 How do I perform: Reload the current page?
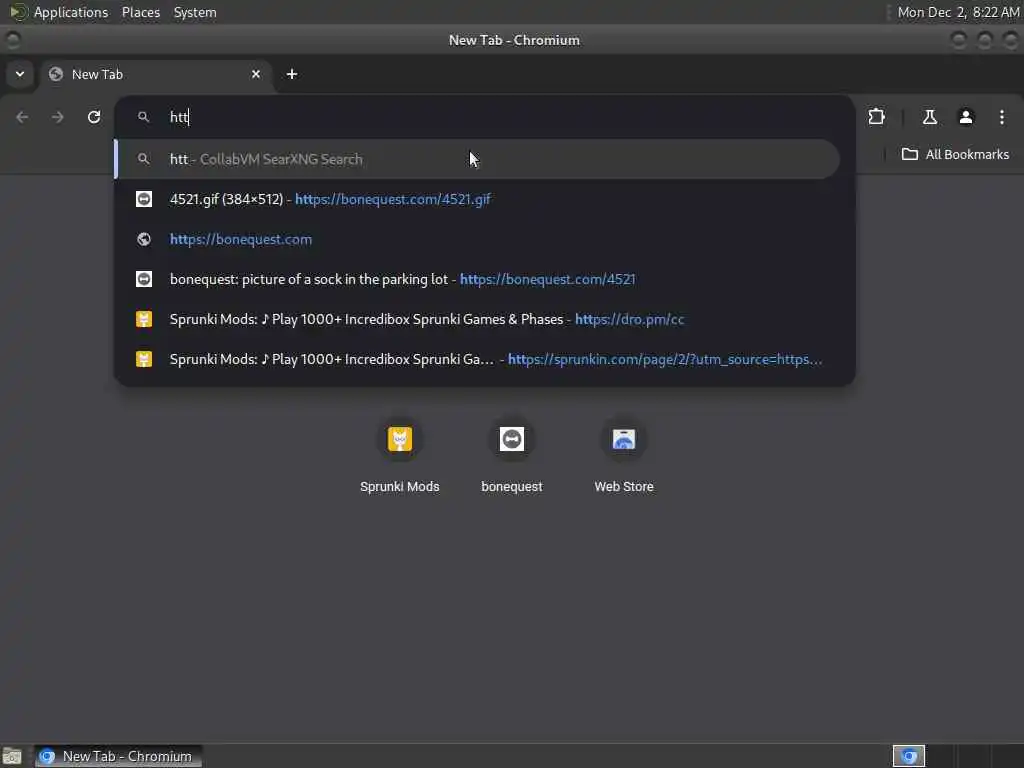[94, 117]
